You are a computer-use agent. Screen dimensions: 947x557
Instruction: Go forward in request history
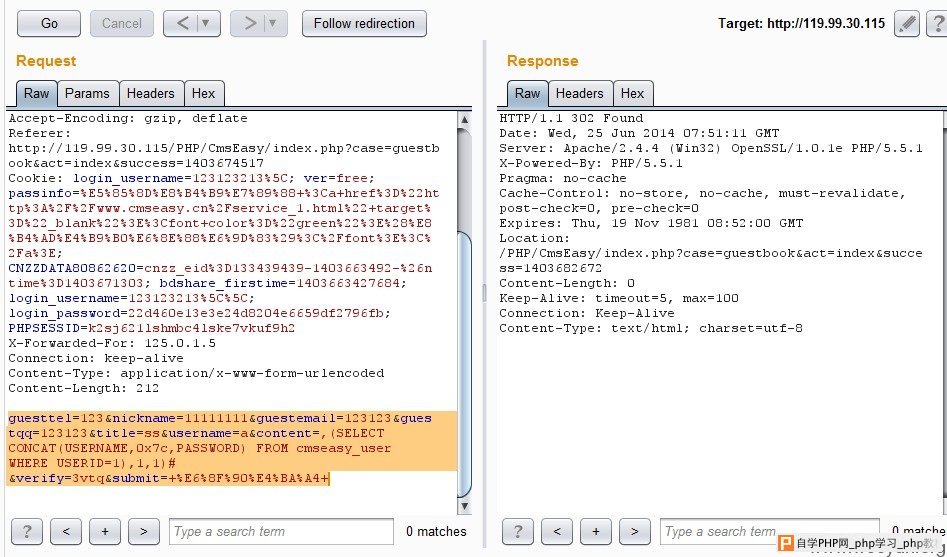coord(250,24)
